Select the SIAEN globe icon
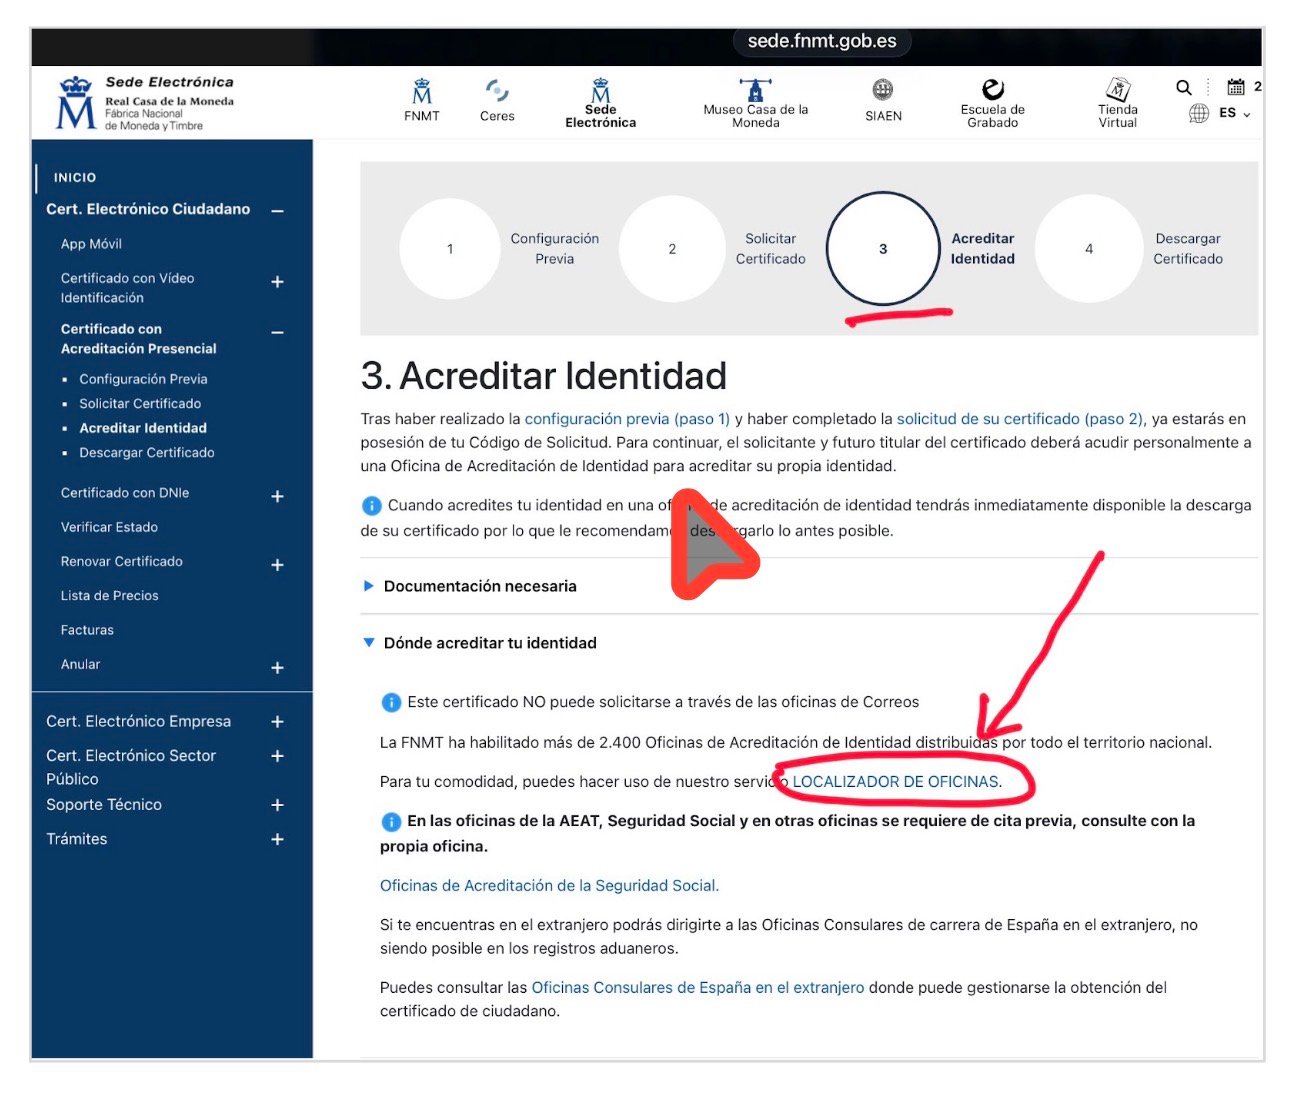Image resolution: width=1296 pixels, height=1095 pixels. pos(882,90)
